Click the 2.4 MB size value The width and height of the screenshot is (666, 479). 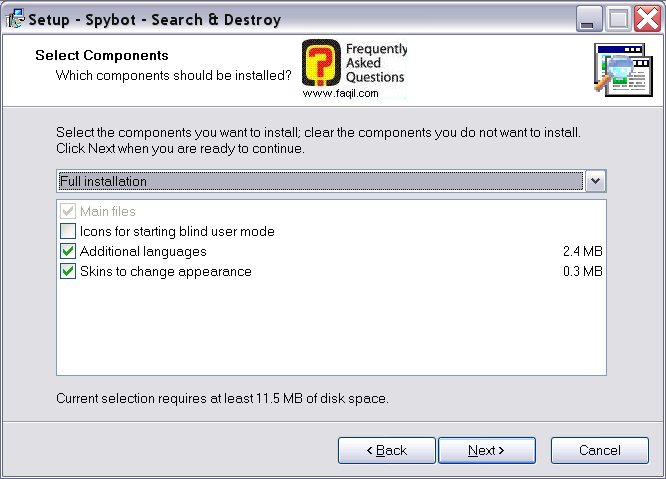(582, 251)
